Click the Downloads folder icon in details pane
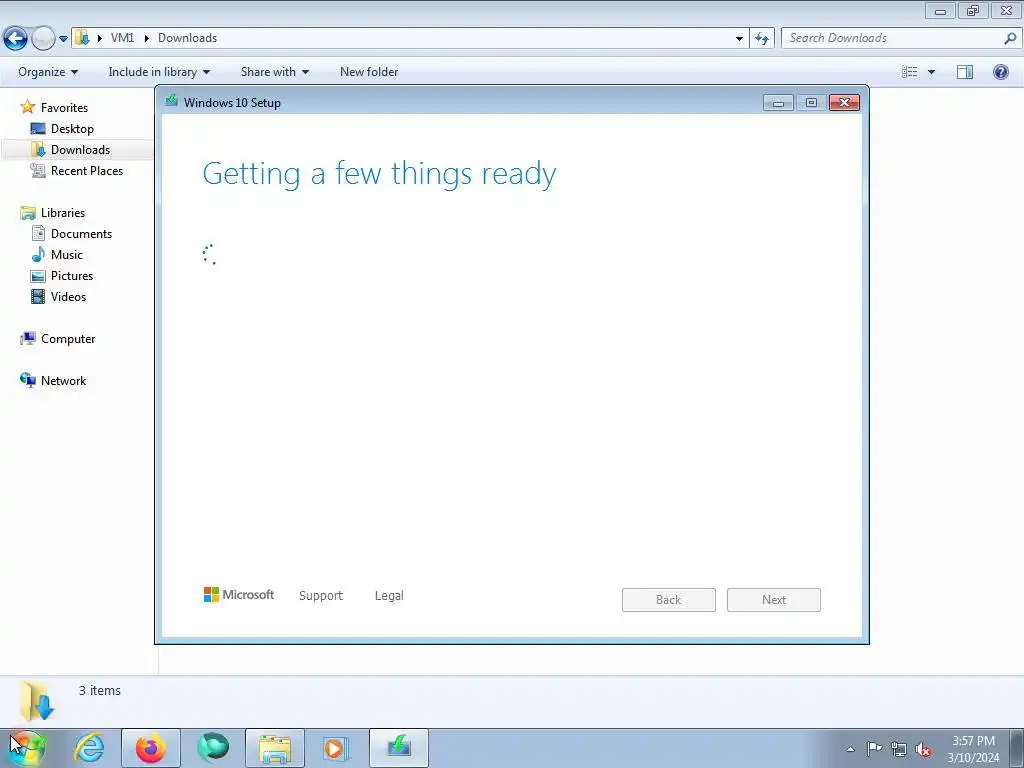The height and width of the screenshot is (768, 1024). click(x=37, y=700)
